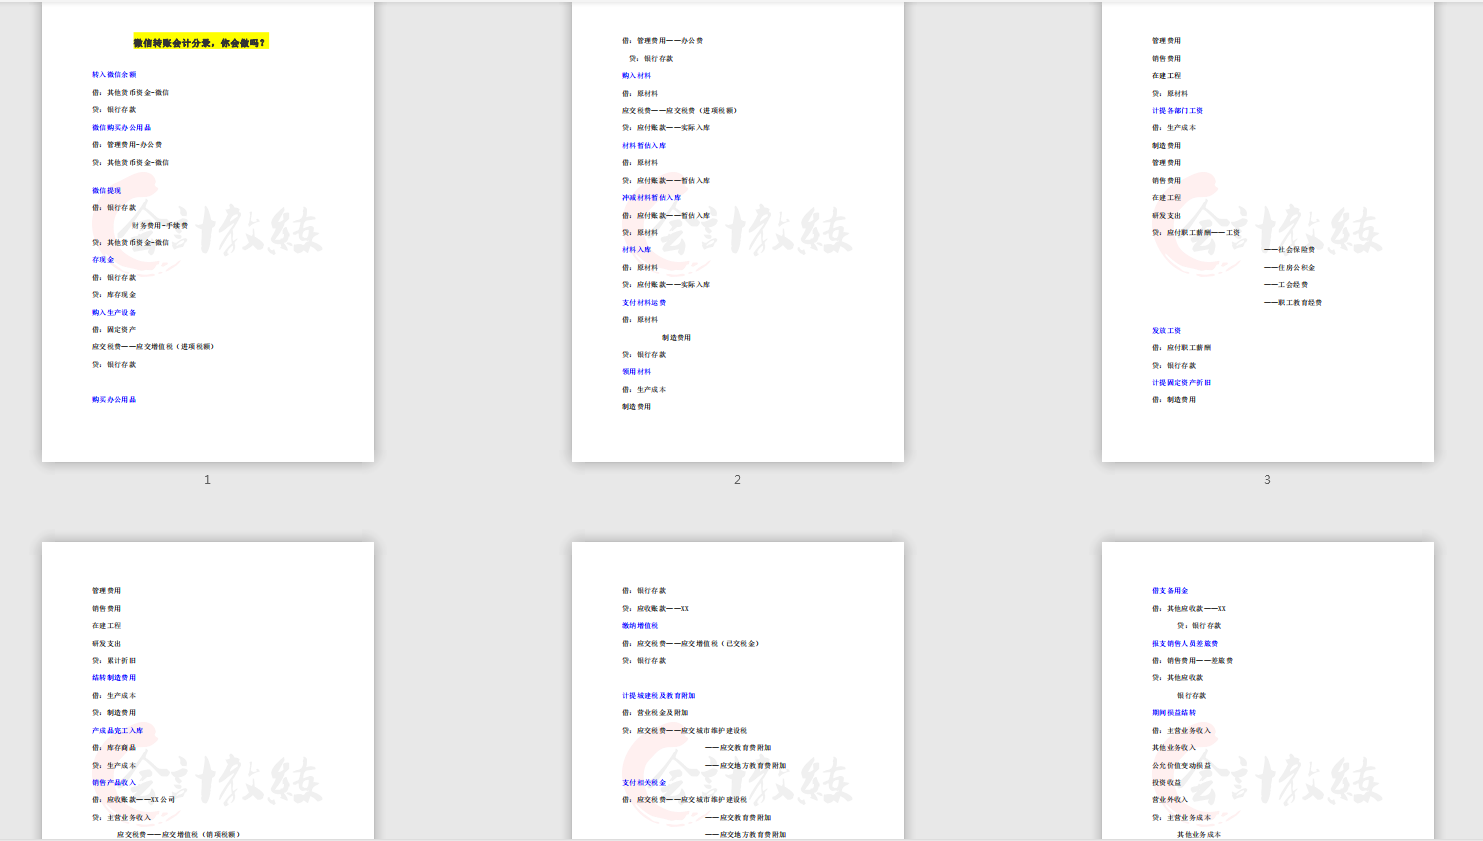The width and height of the screenshot is (1483, 841).
Task: Click the blue heading 支付相关税金
Action: (x=644, y=783)
